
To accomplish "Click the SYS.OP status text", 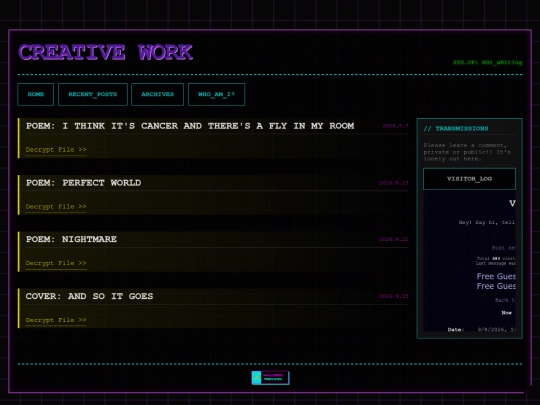I will (x=487, y=62).
